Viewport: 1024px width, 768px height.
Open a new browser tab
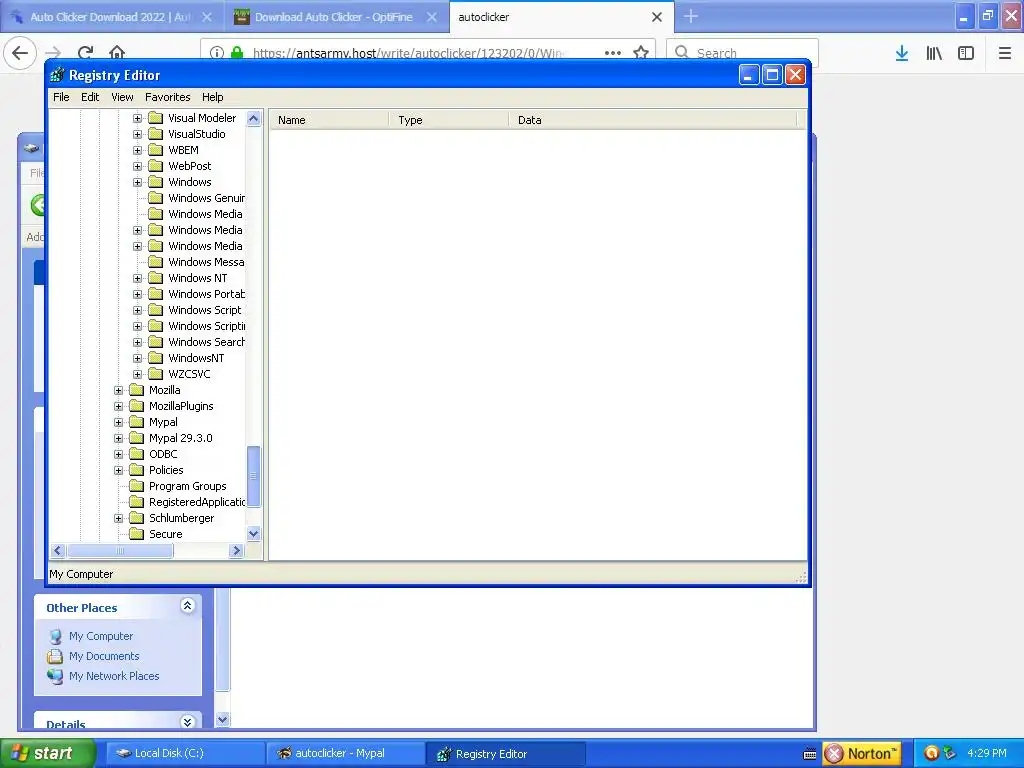point(691,16)
